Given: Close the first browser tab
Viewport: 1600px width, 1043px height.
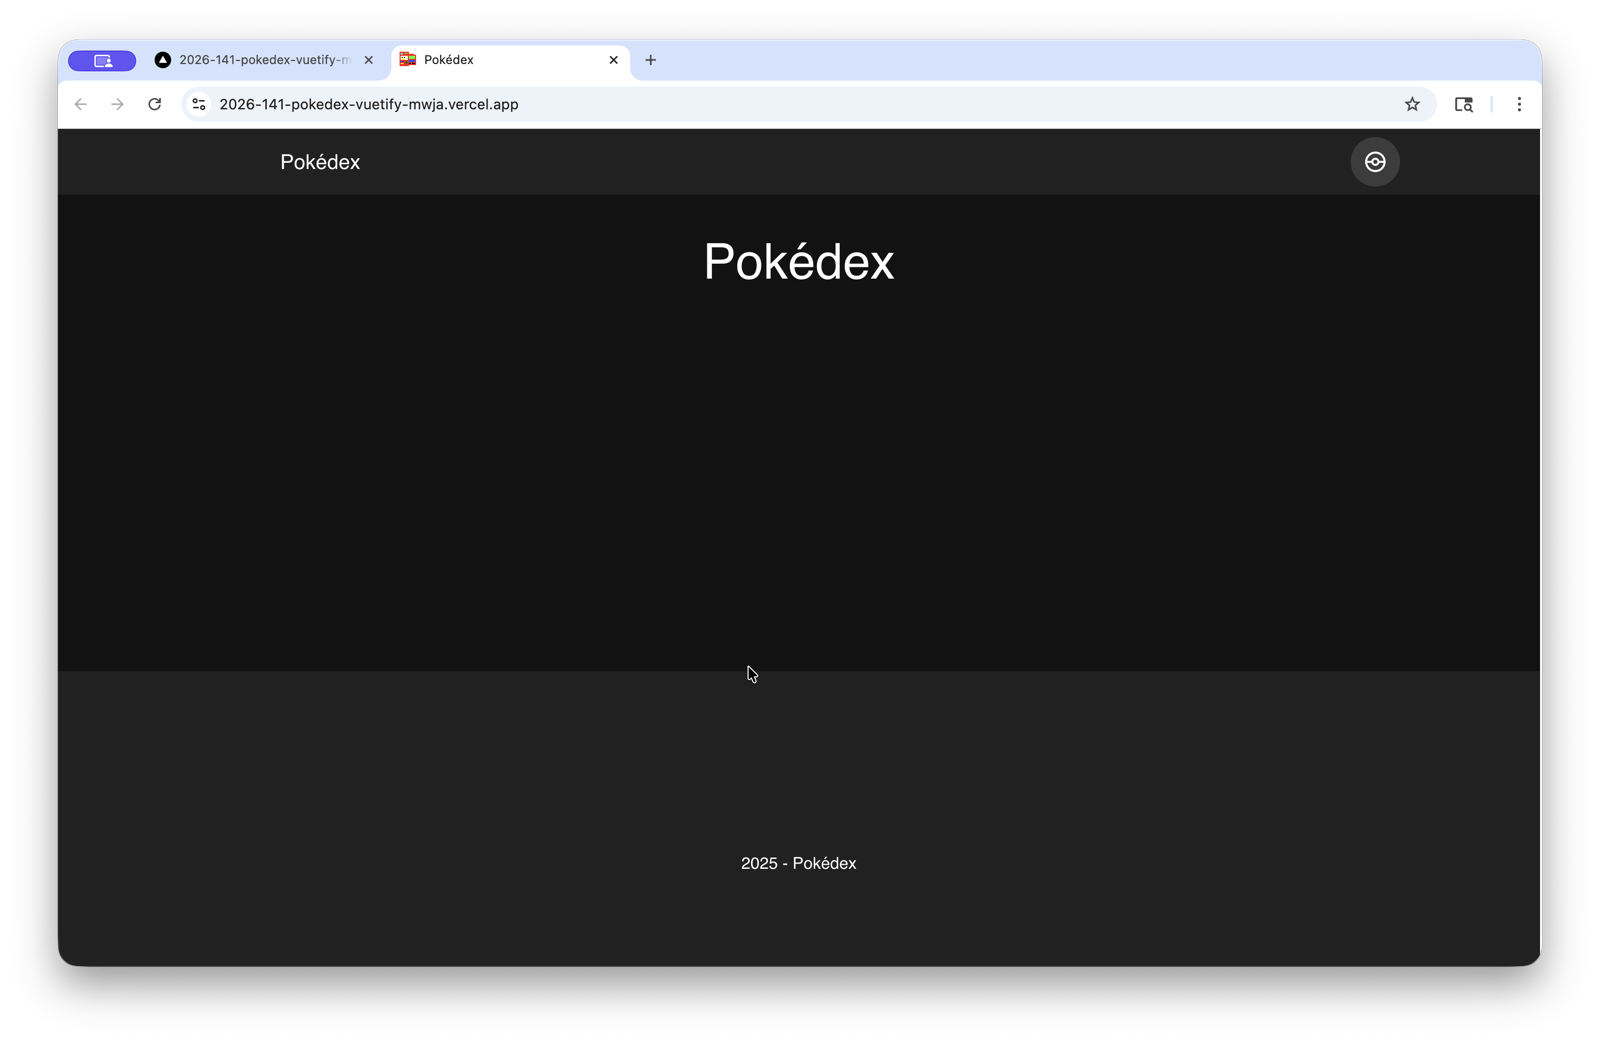Looking at the screenshot, I should (368, 60).
